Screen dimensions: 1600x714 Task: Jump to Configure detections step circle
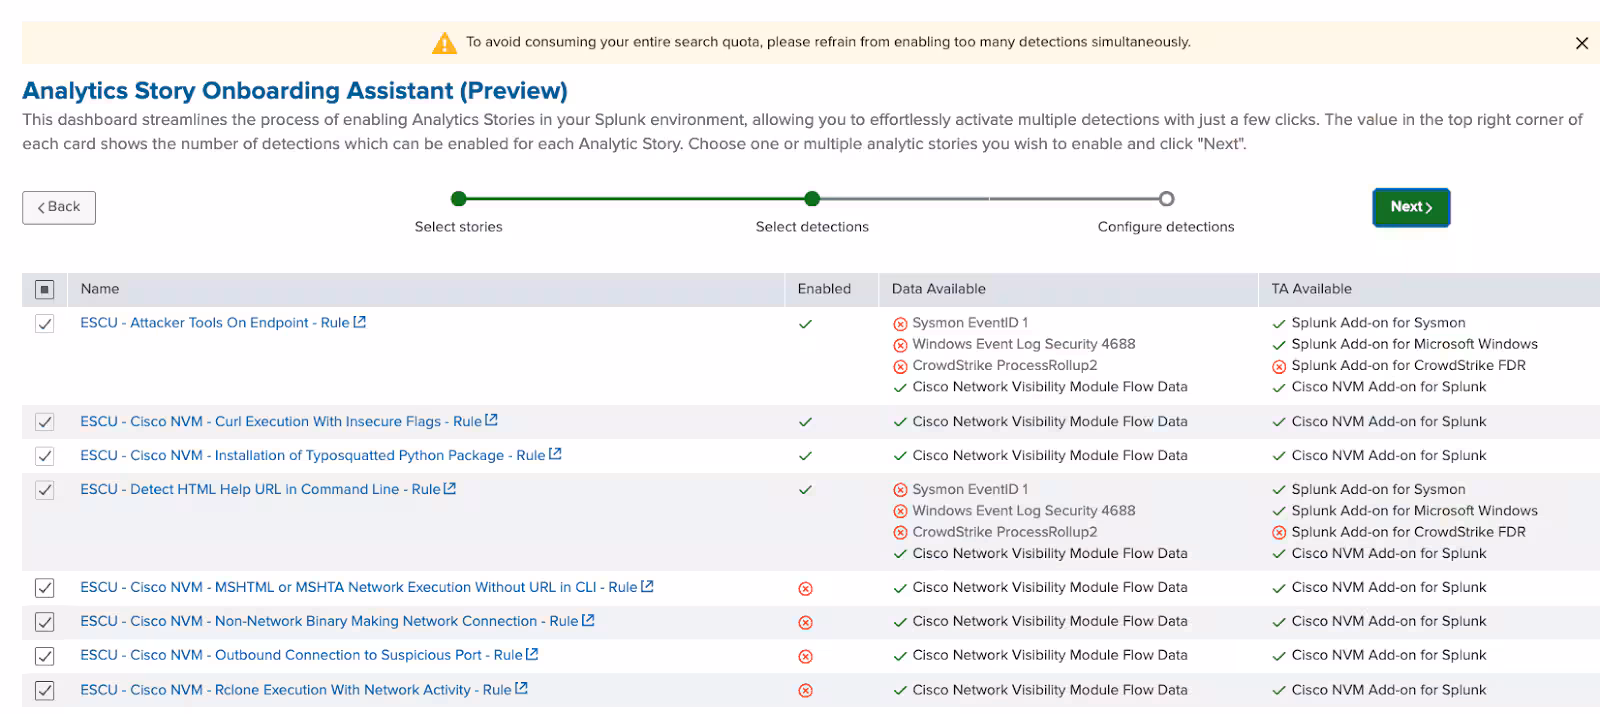(x=1166, y=198)
